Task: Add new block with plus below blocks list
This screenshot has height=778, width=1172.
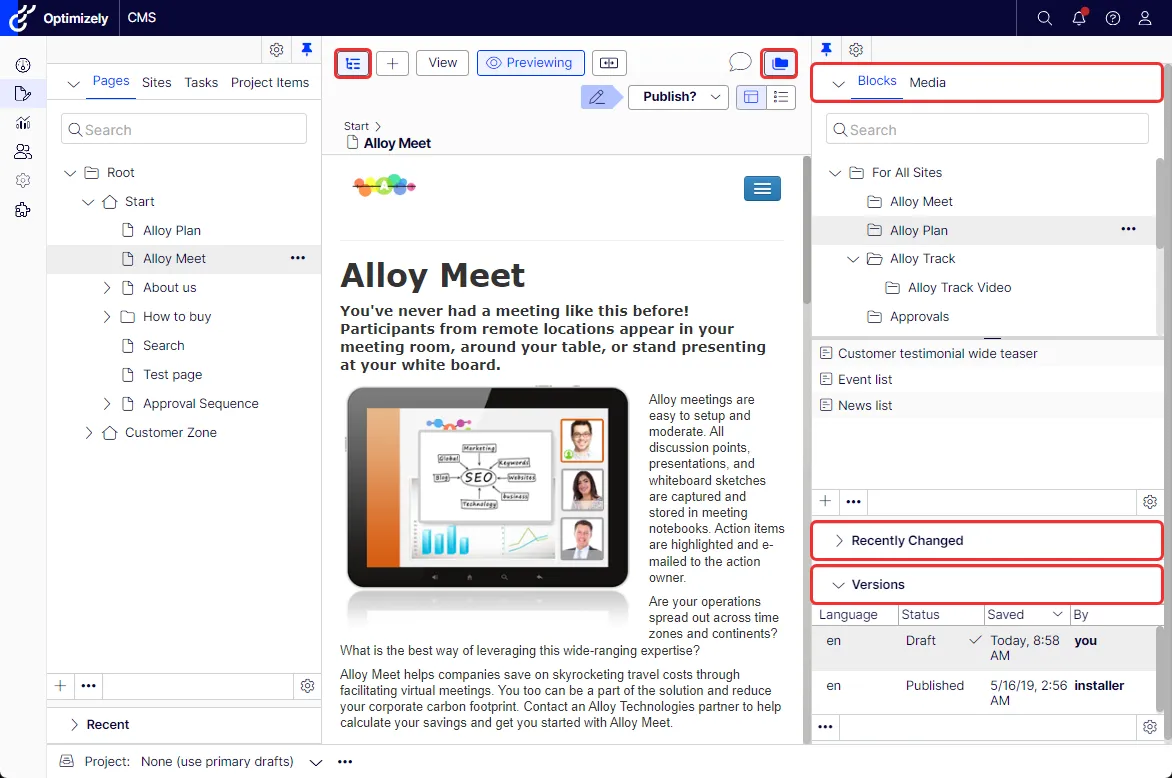Action: (825, 501)
